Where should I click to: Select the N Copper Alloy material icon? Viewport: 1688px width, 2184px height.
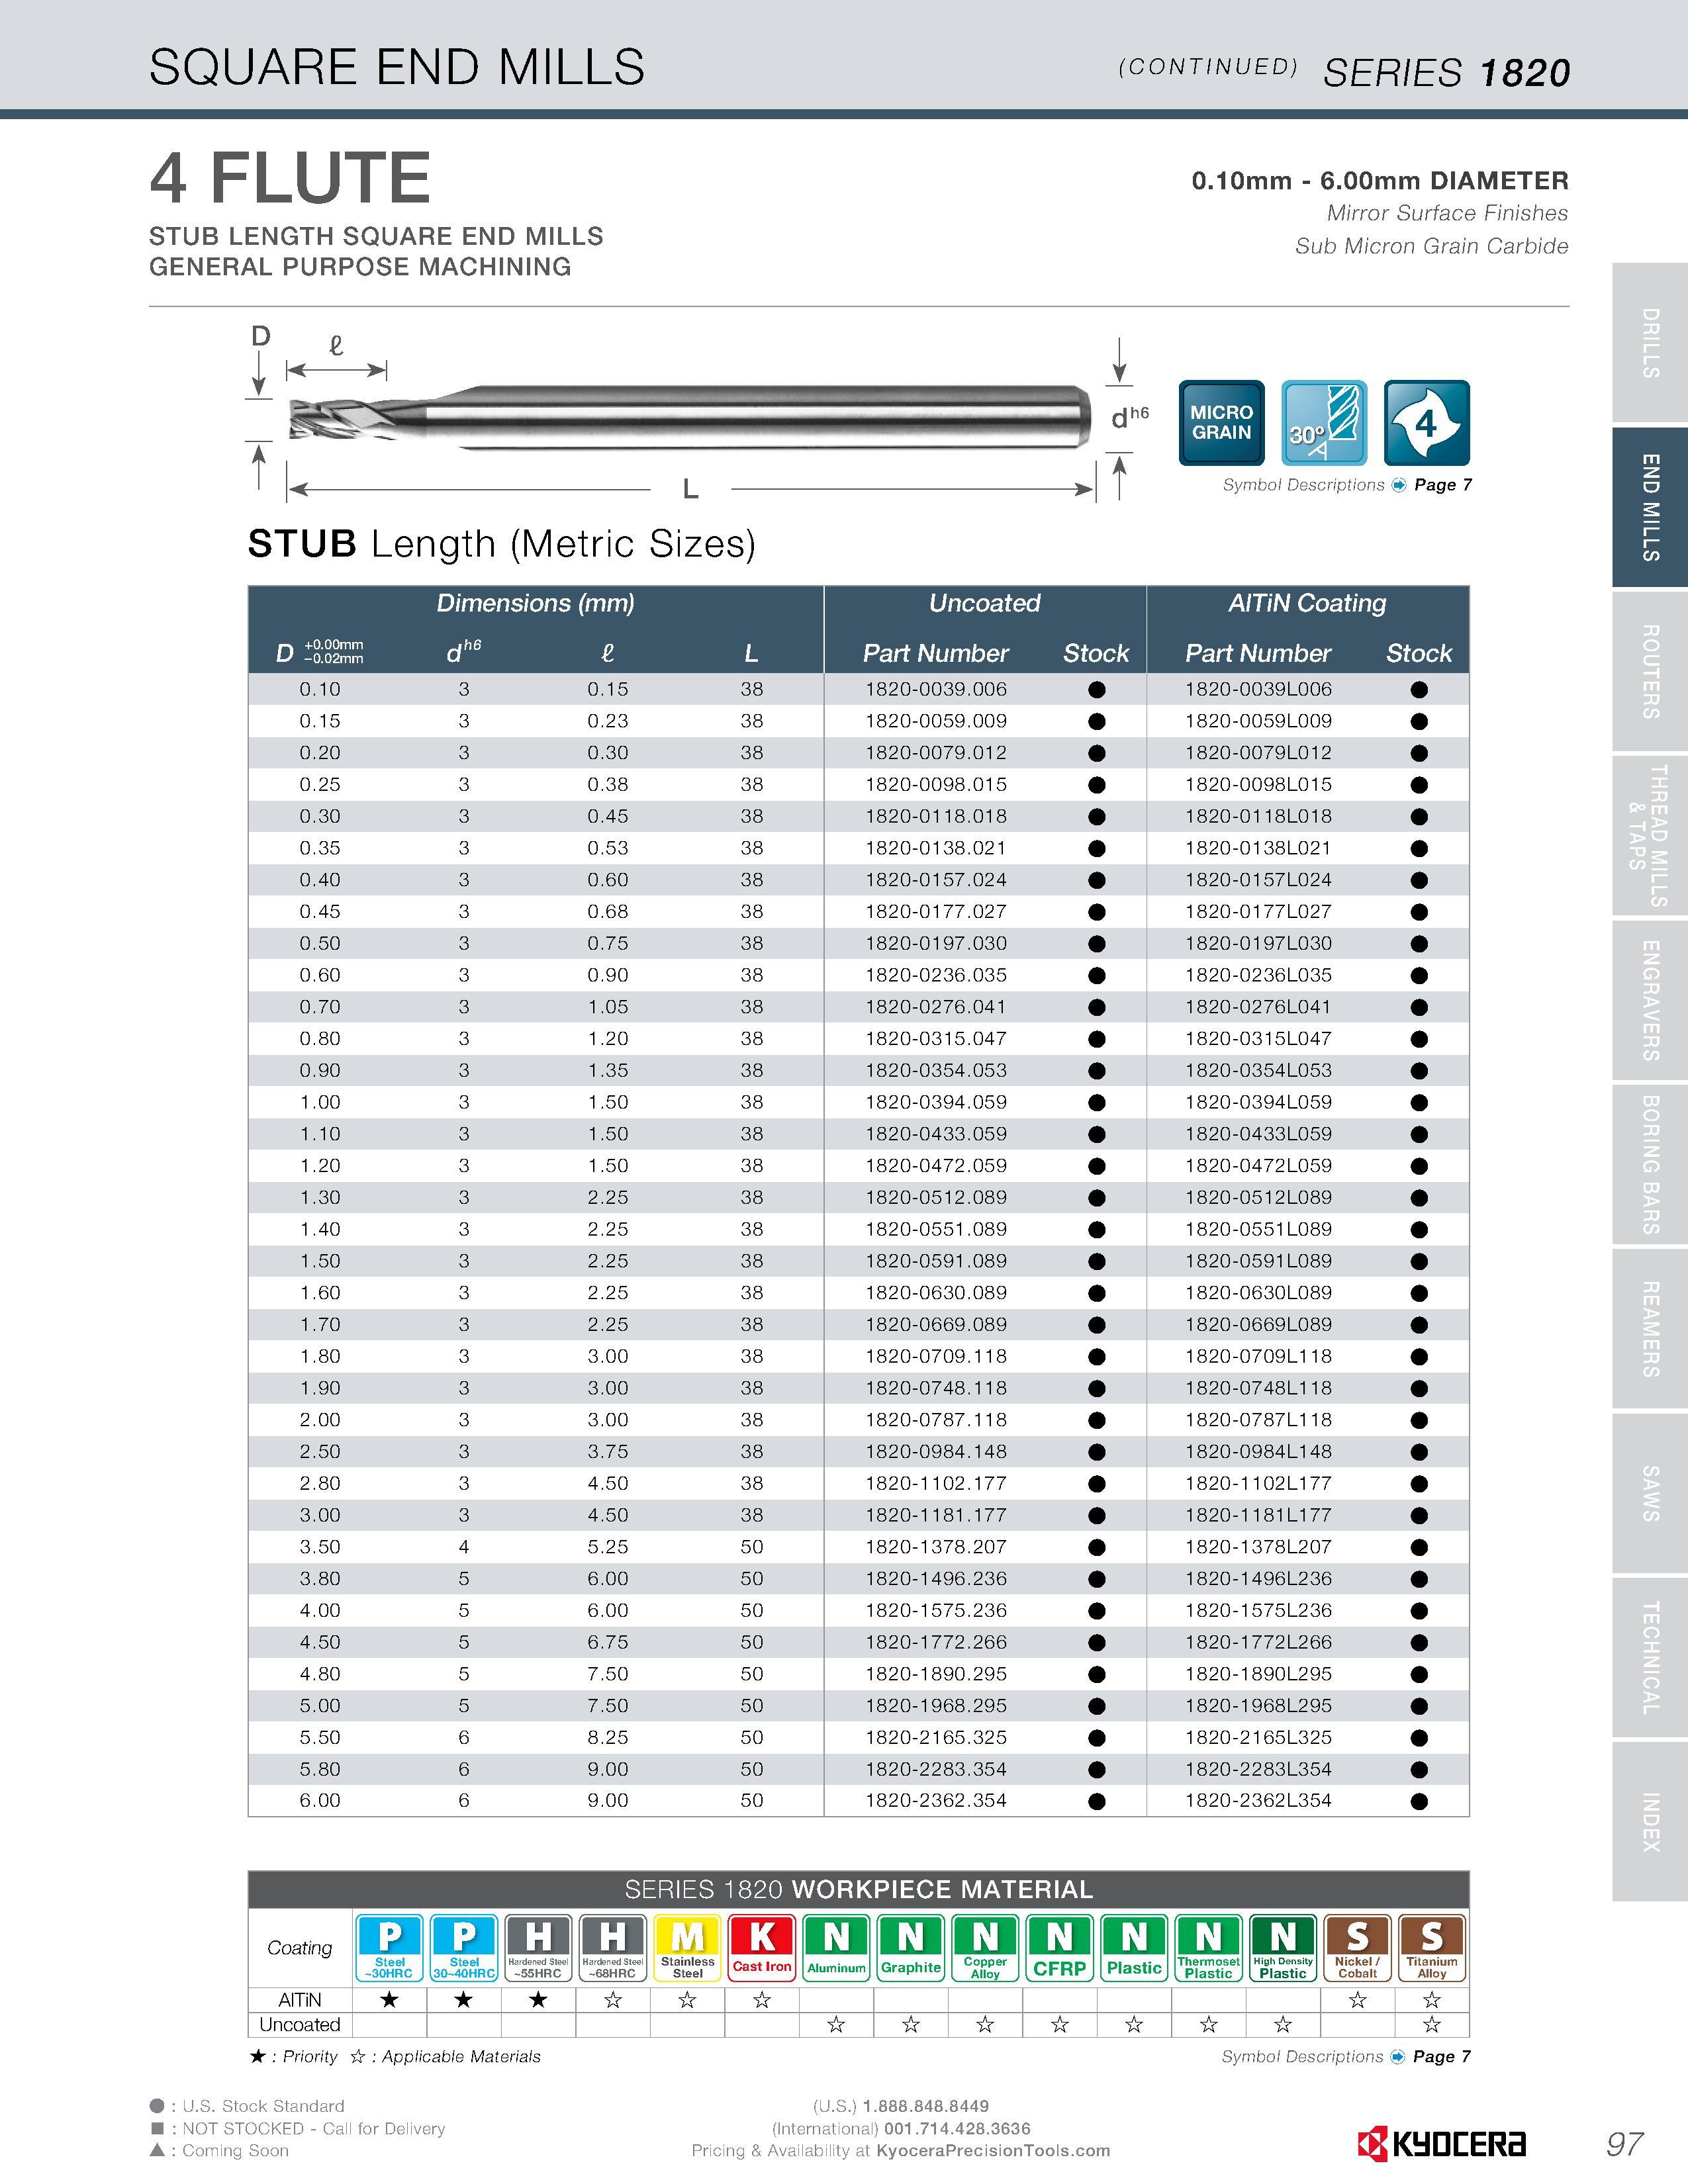pyautogui.click(x=985, y=1947)
